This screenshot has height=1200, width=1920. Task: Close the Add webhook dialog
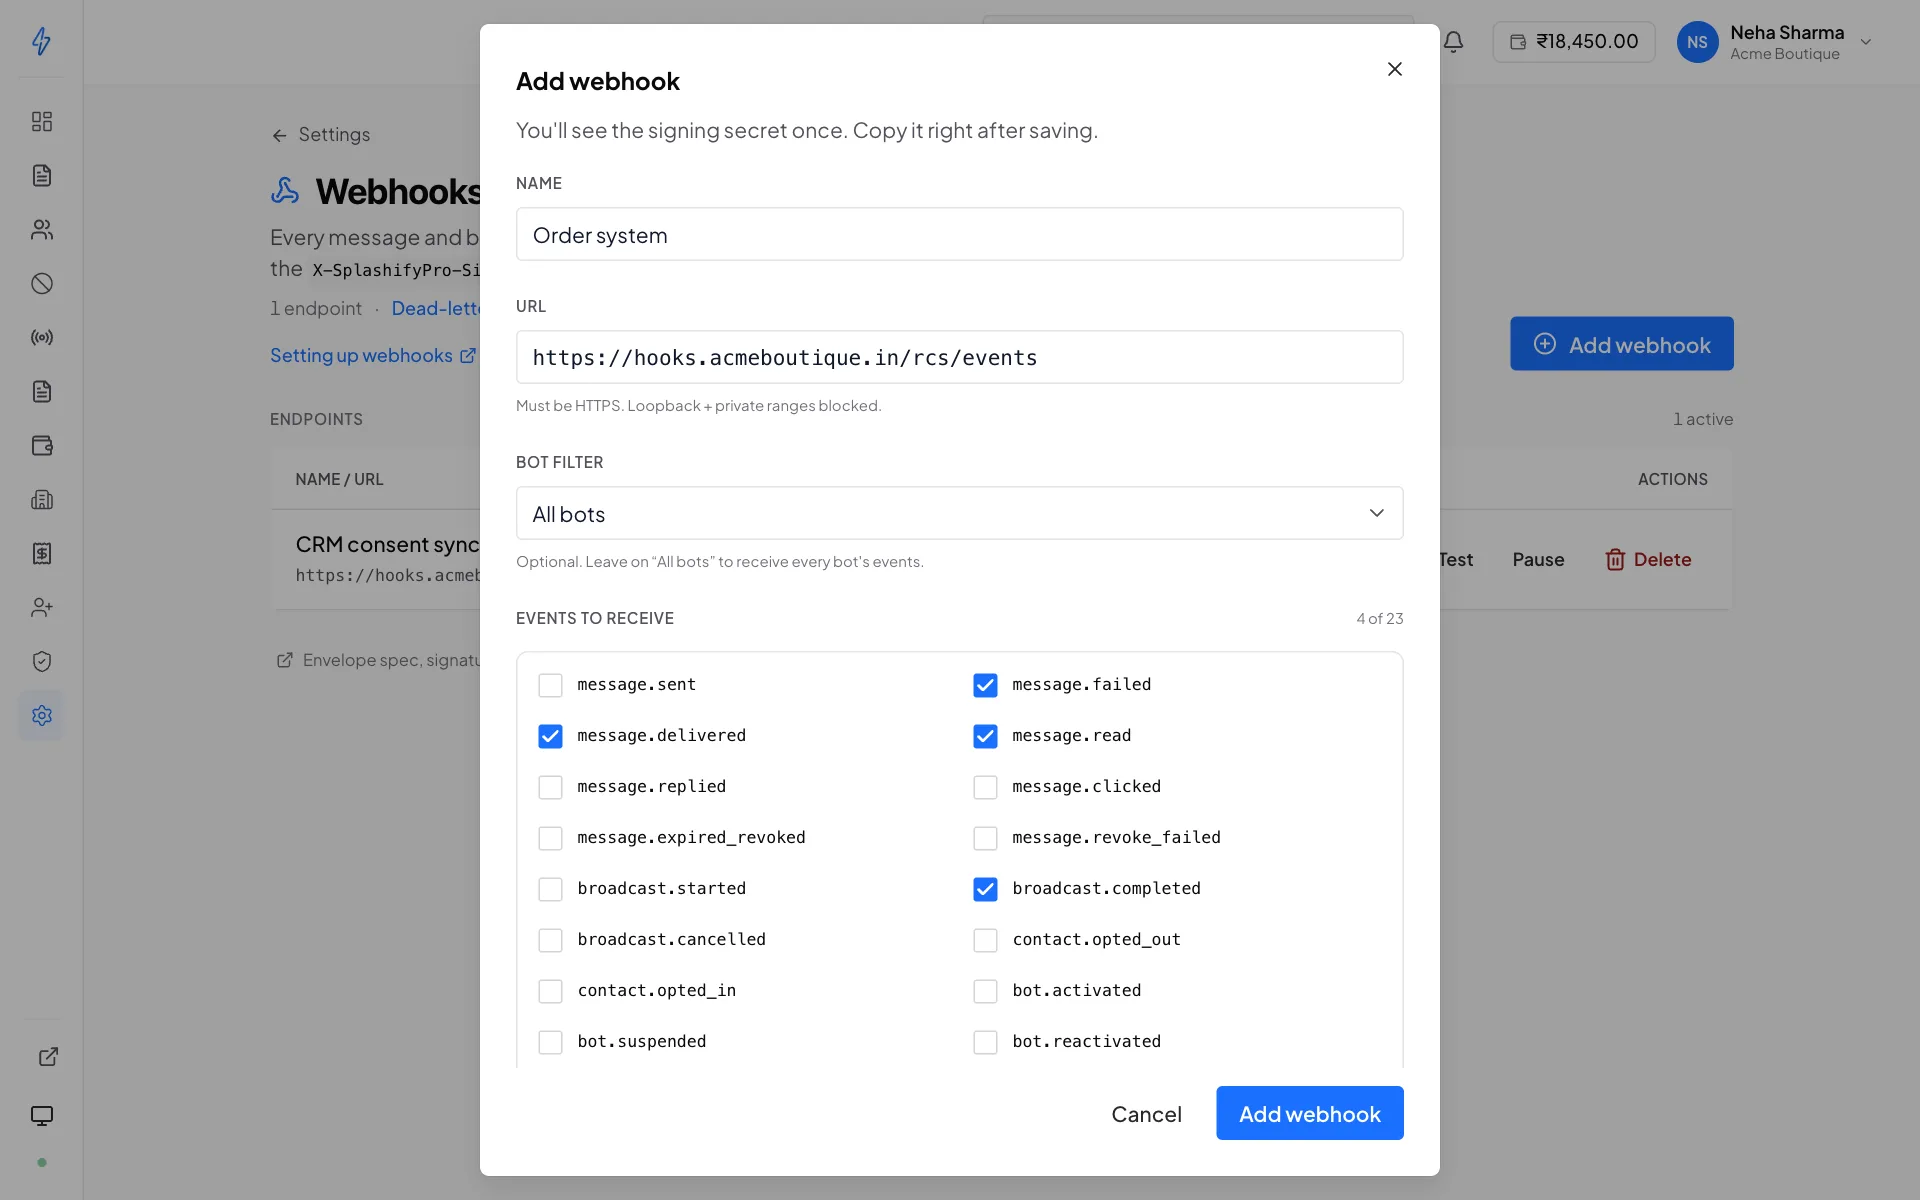point(1395,69)
